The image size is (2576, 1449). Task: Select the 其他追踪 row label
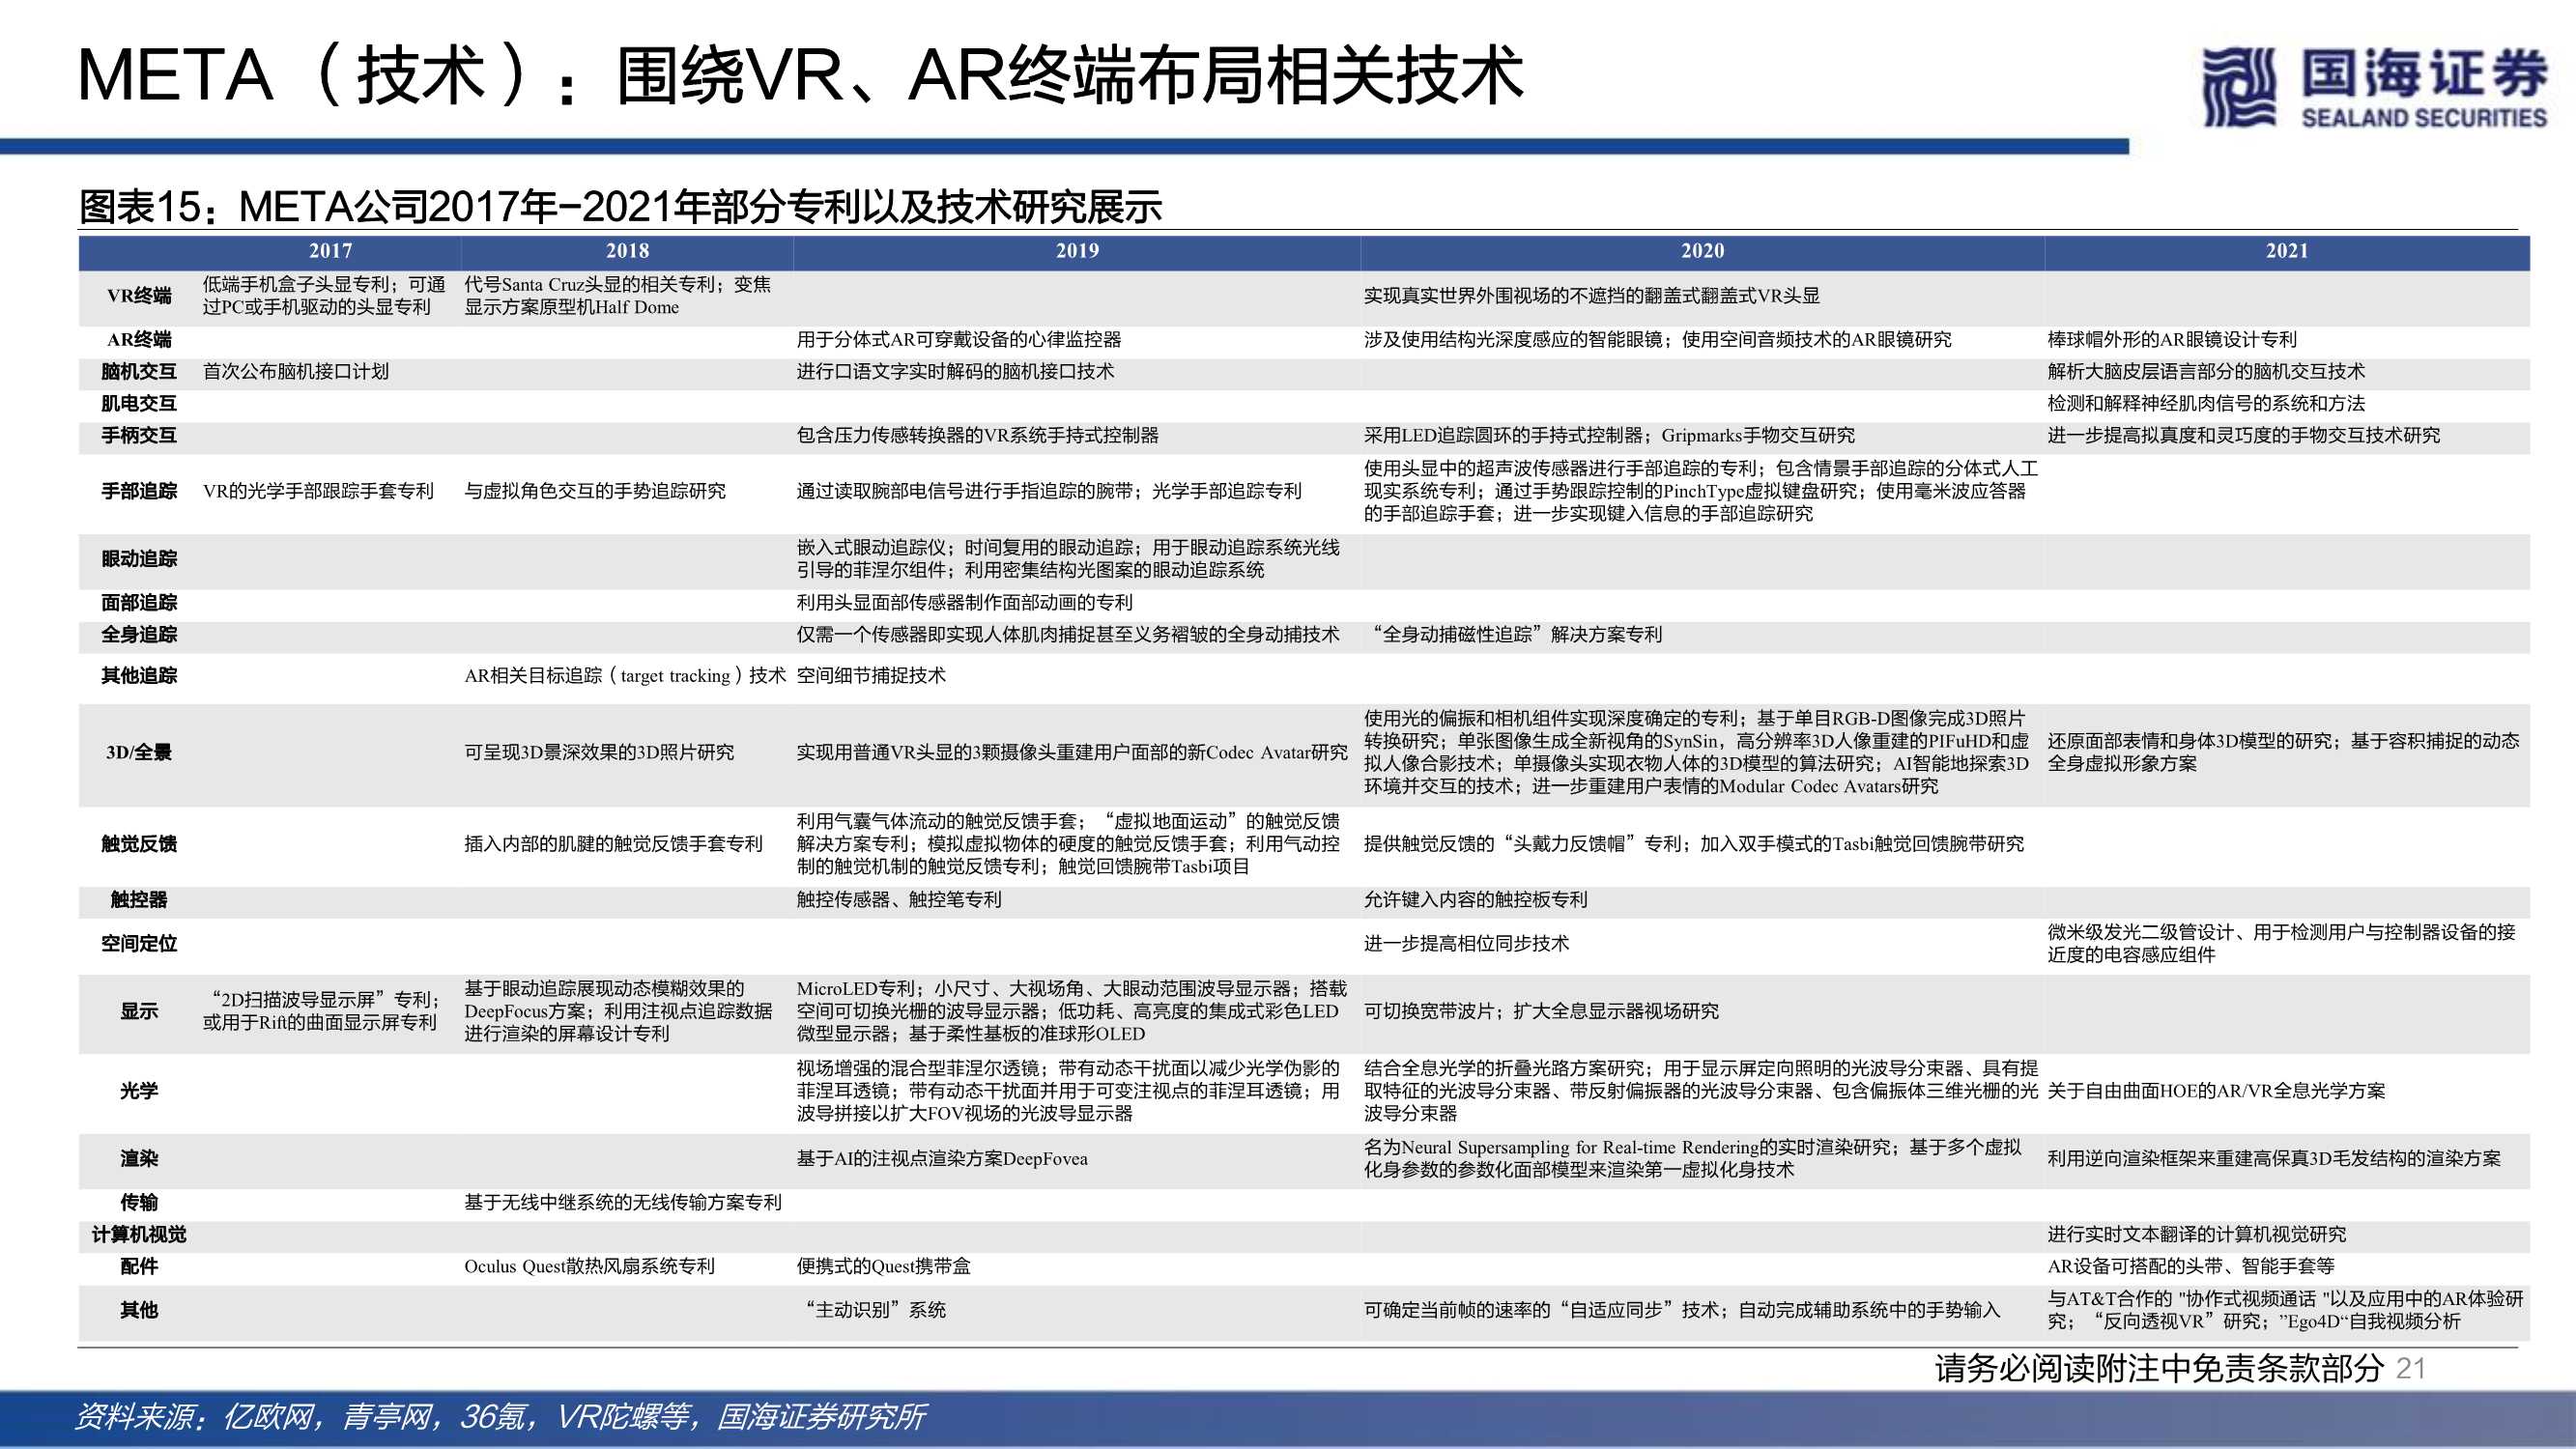click(139, 676)
